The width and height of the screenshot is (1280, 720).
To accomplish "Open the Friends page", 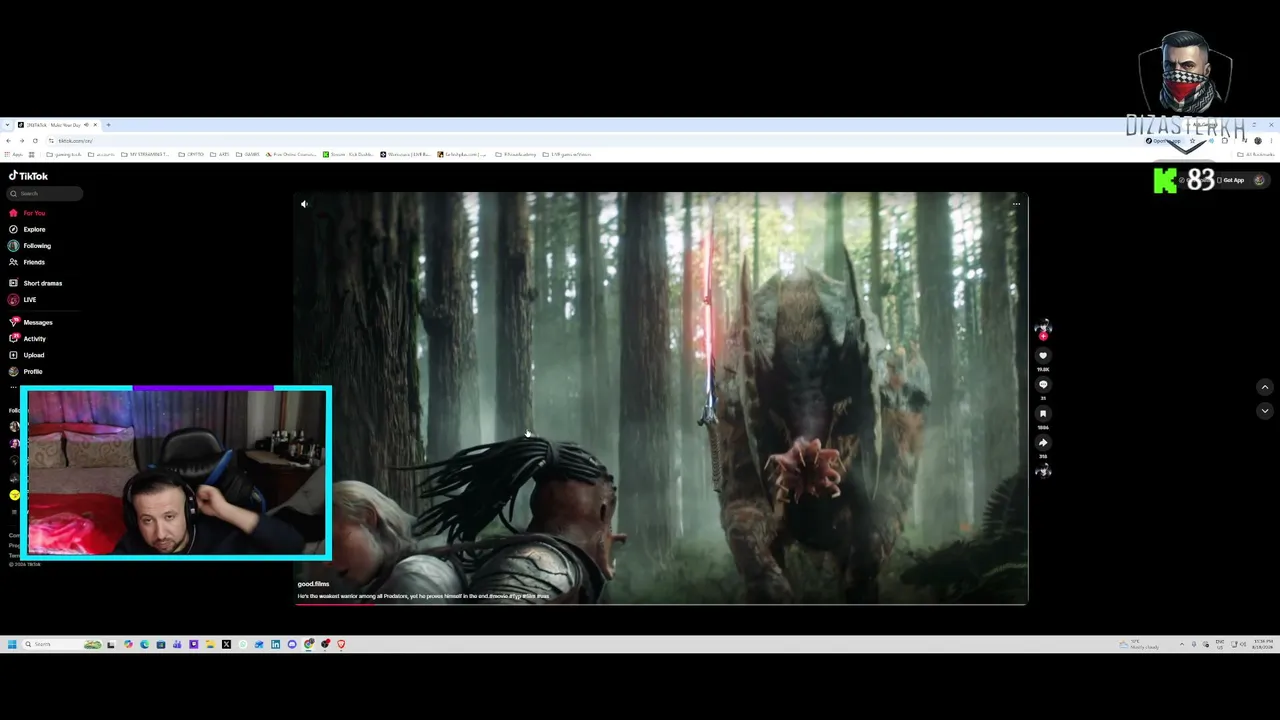I will [x=27, y=262].
